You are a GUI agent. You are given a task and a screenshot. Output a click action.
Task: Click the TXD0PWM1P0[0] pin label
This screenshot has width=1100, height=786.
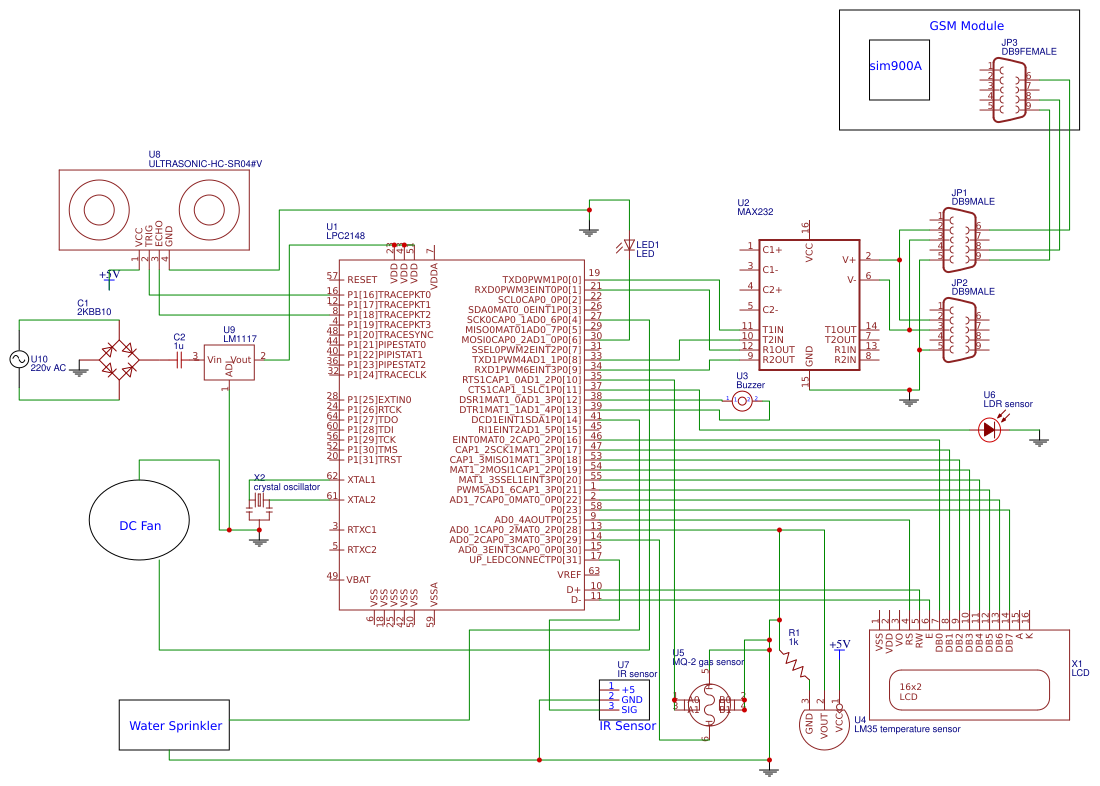[x=542, y=280]
